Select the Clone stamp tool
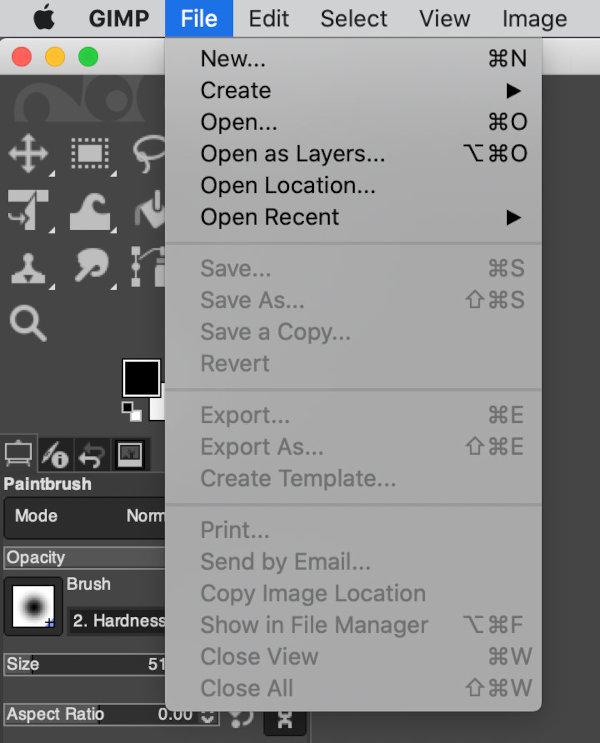The width and height of the screenshot is (600, 743). click(28, 269)
